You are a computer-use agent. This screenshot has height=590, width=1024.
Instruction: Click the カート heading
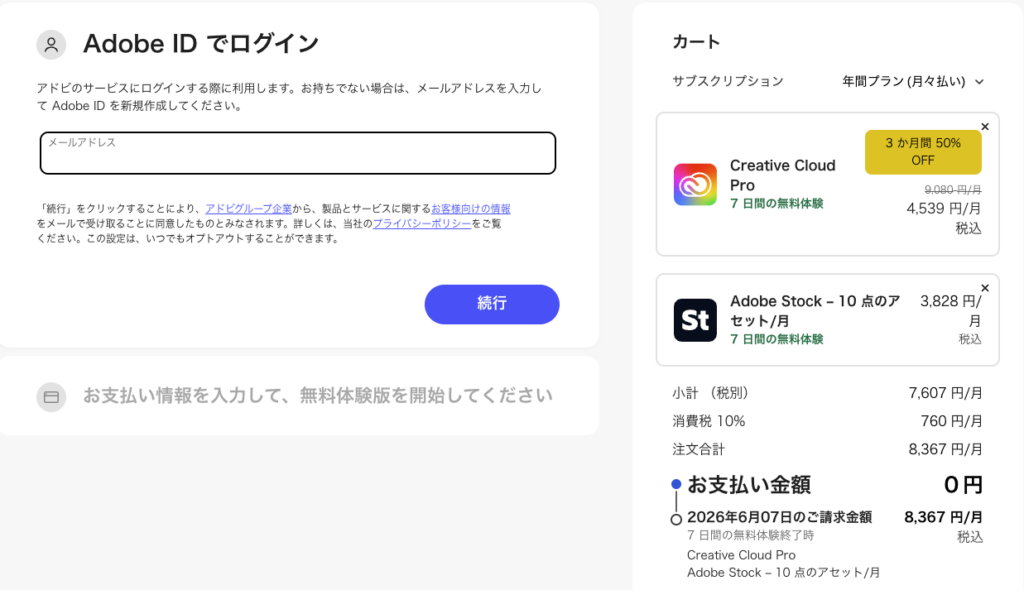click(696, 42)
